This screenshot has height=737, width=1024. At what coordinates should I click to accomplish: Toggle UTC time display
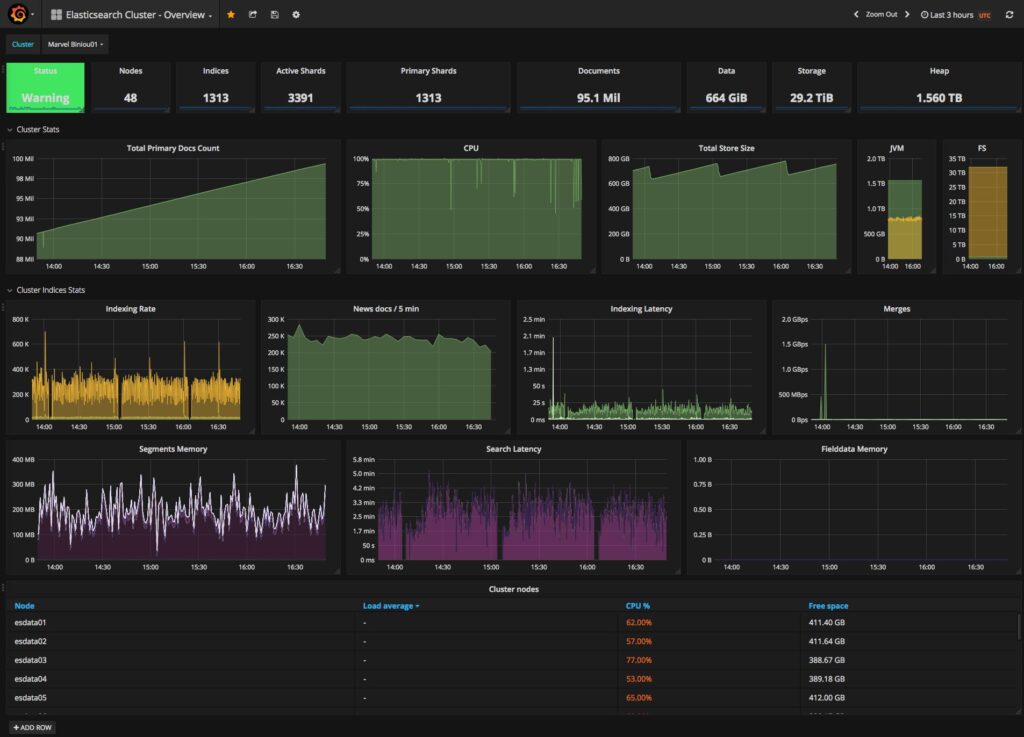pos(984,15)
